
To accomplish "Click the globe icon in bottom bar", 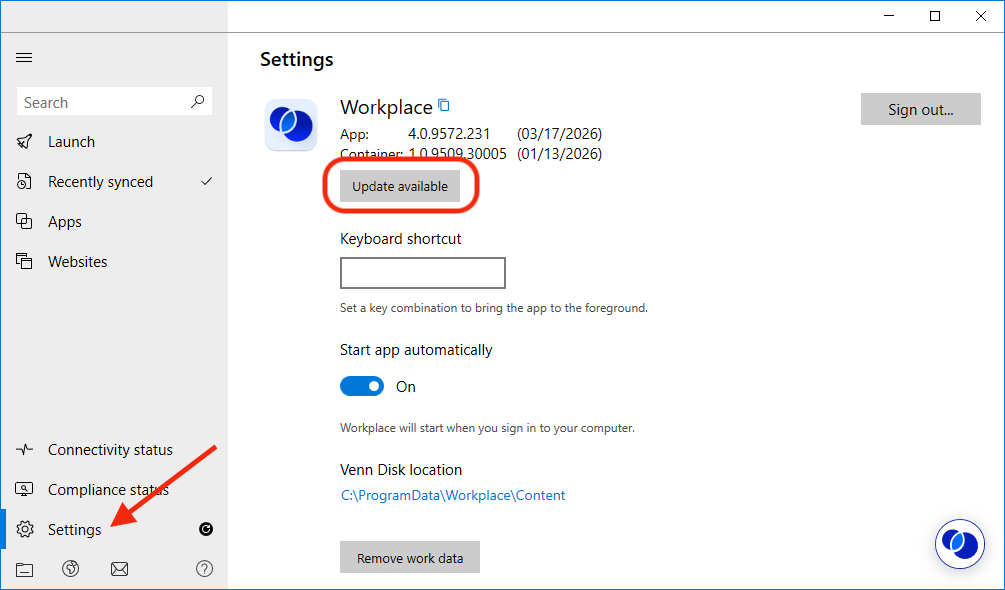I will [x=70, y=568].
